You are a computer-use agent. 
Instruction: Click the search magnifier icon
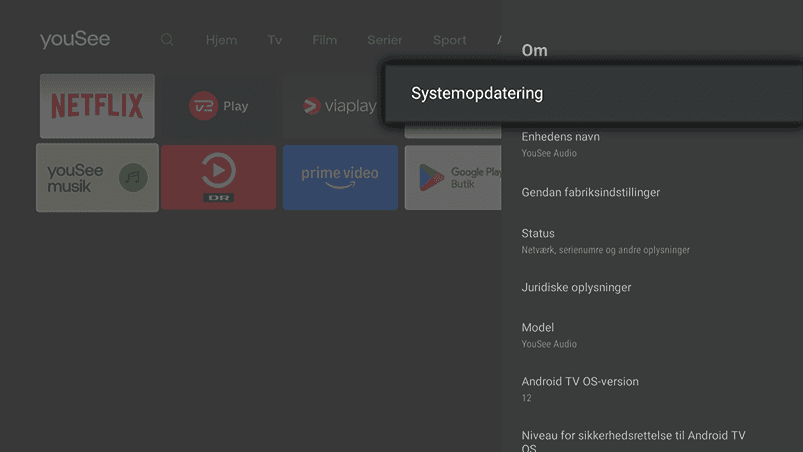(167, 40)
